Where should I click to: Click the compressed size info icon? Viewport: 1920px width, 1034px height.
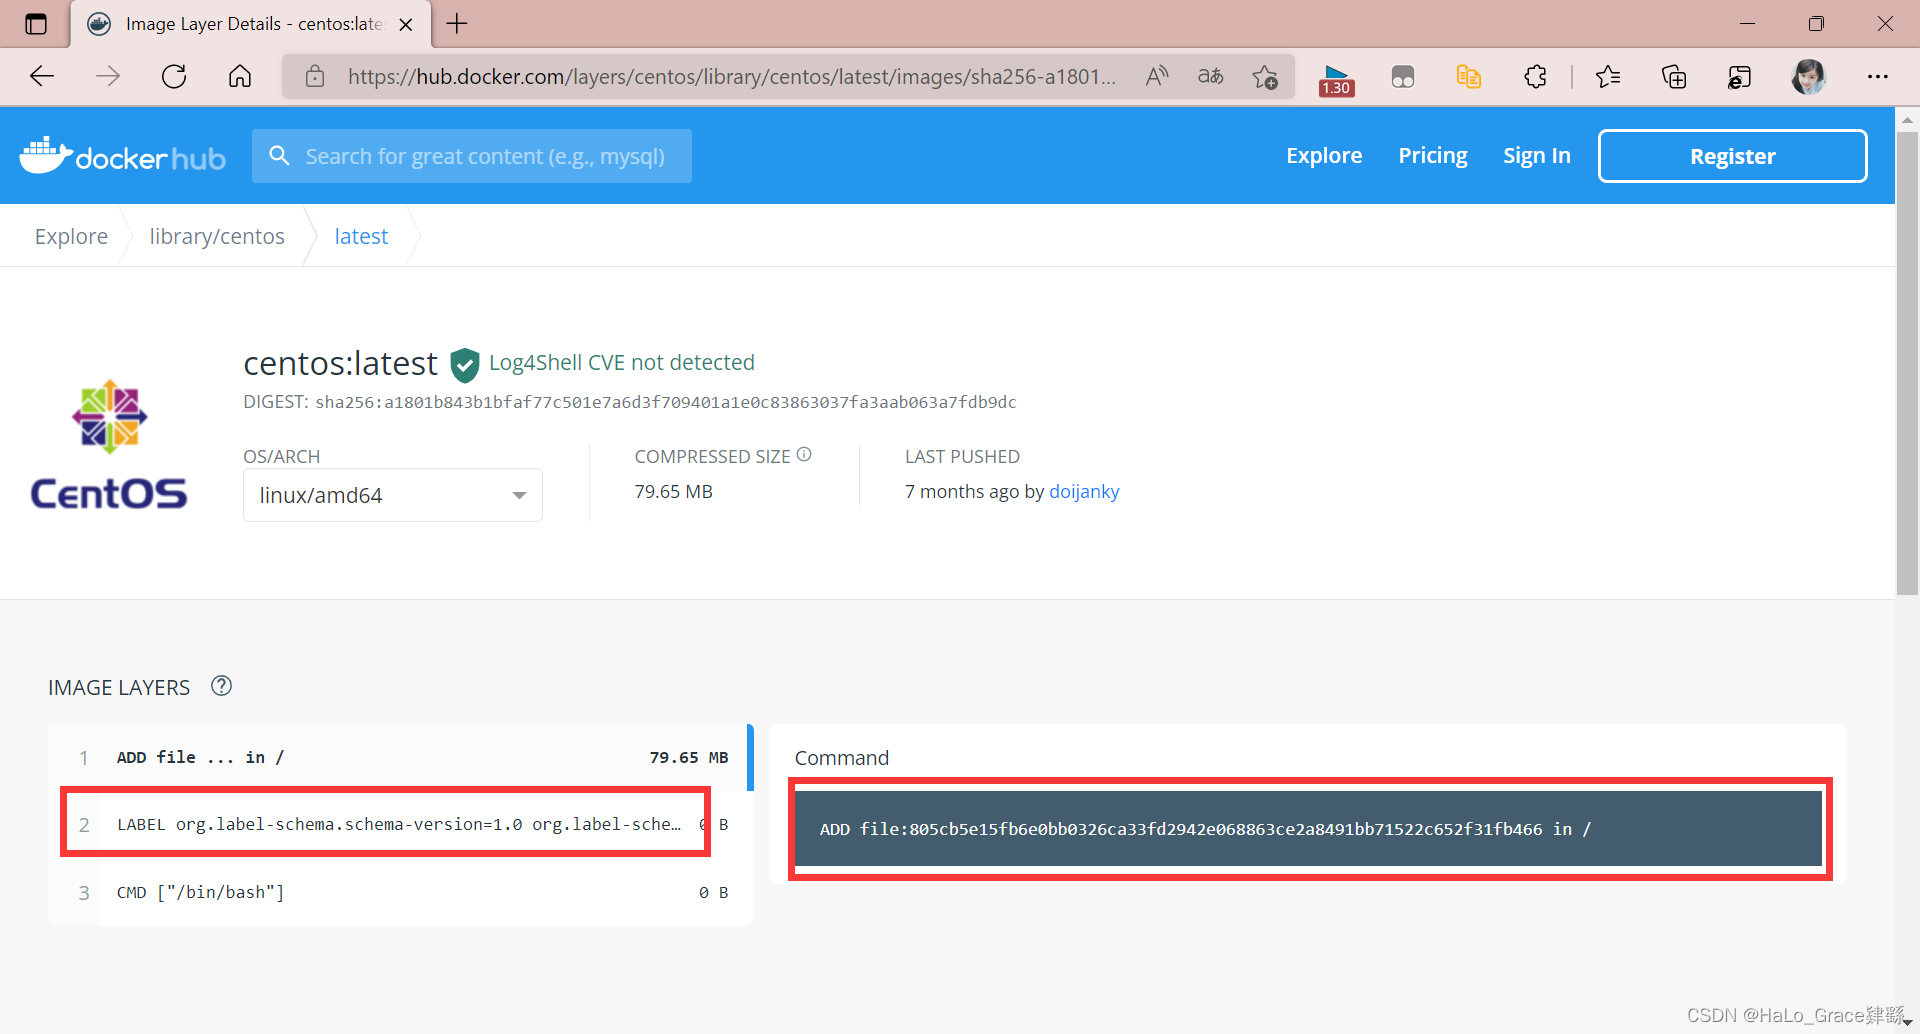pos(804,454)
